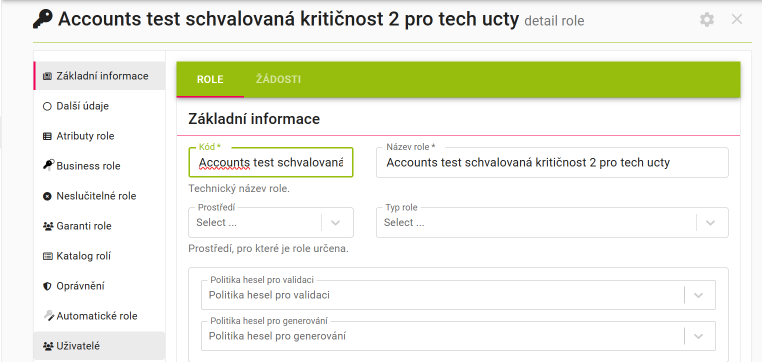Expand the Typ role dropdown

tap(710, 223)
